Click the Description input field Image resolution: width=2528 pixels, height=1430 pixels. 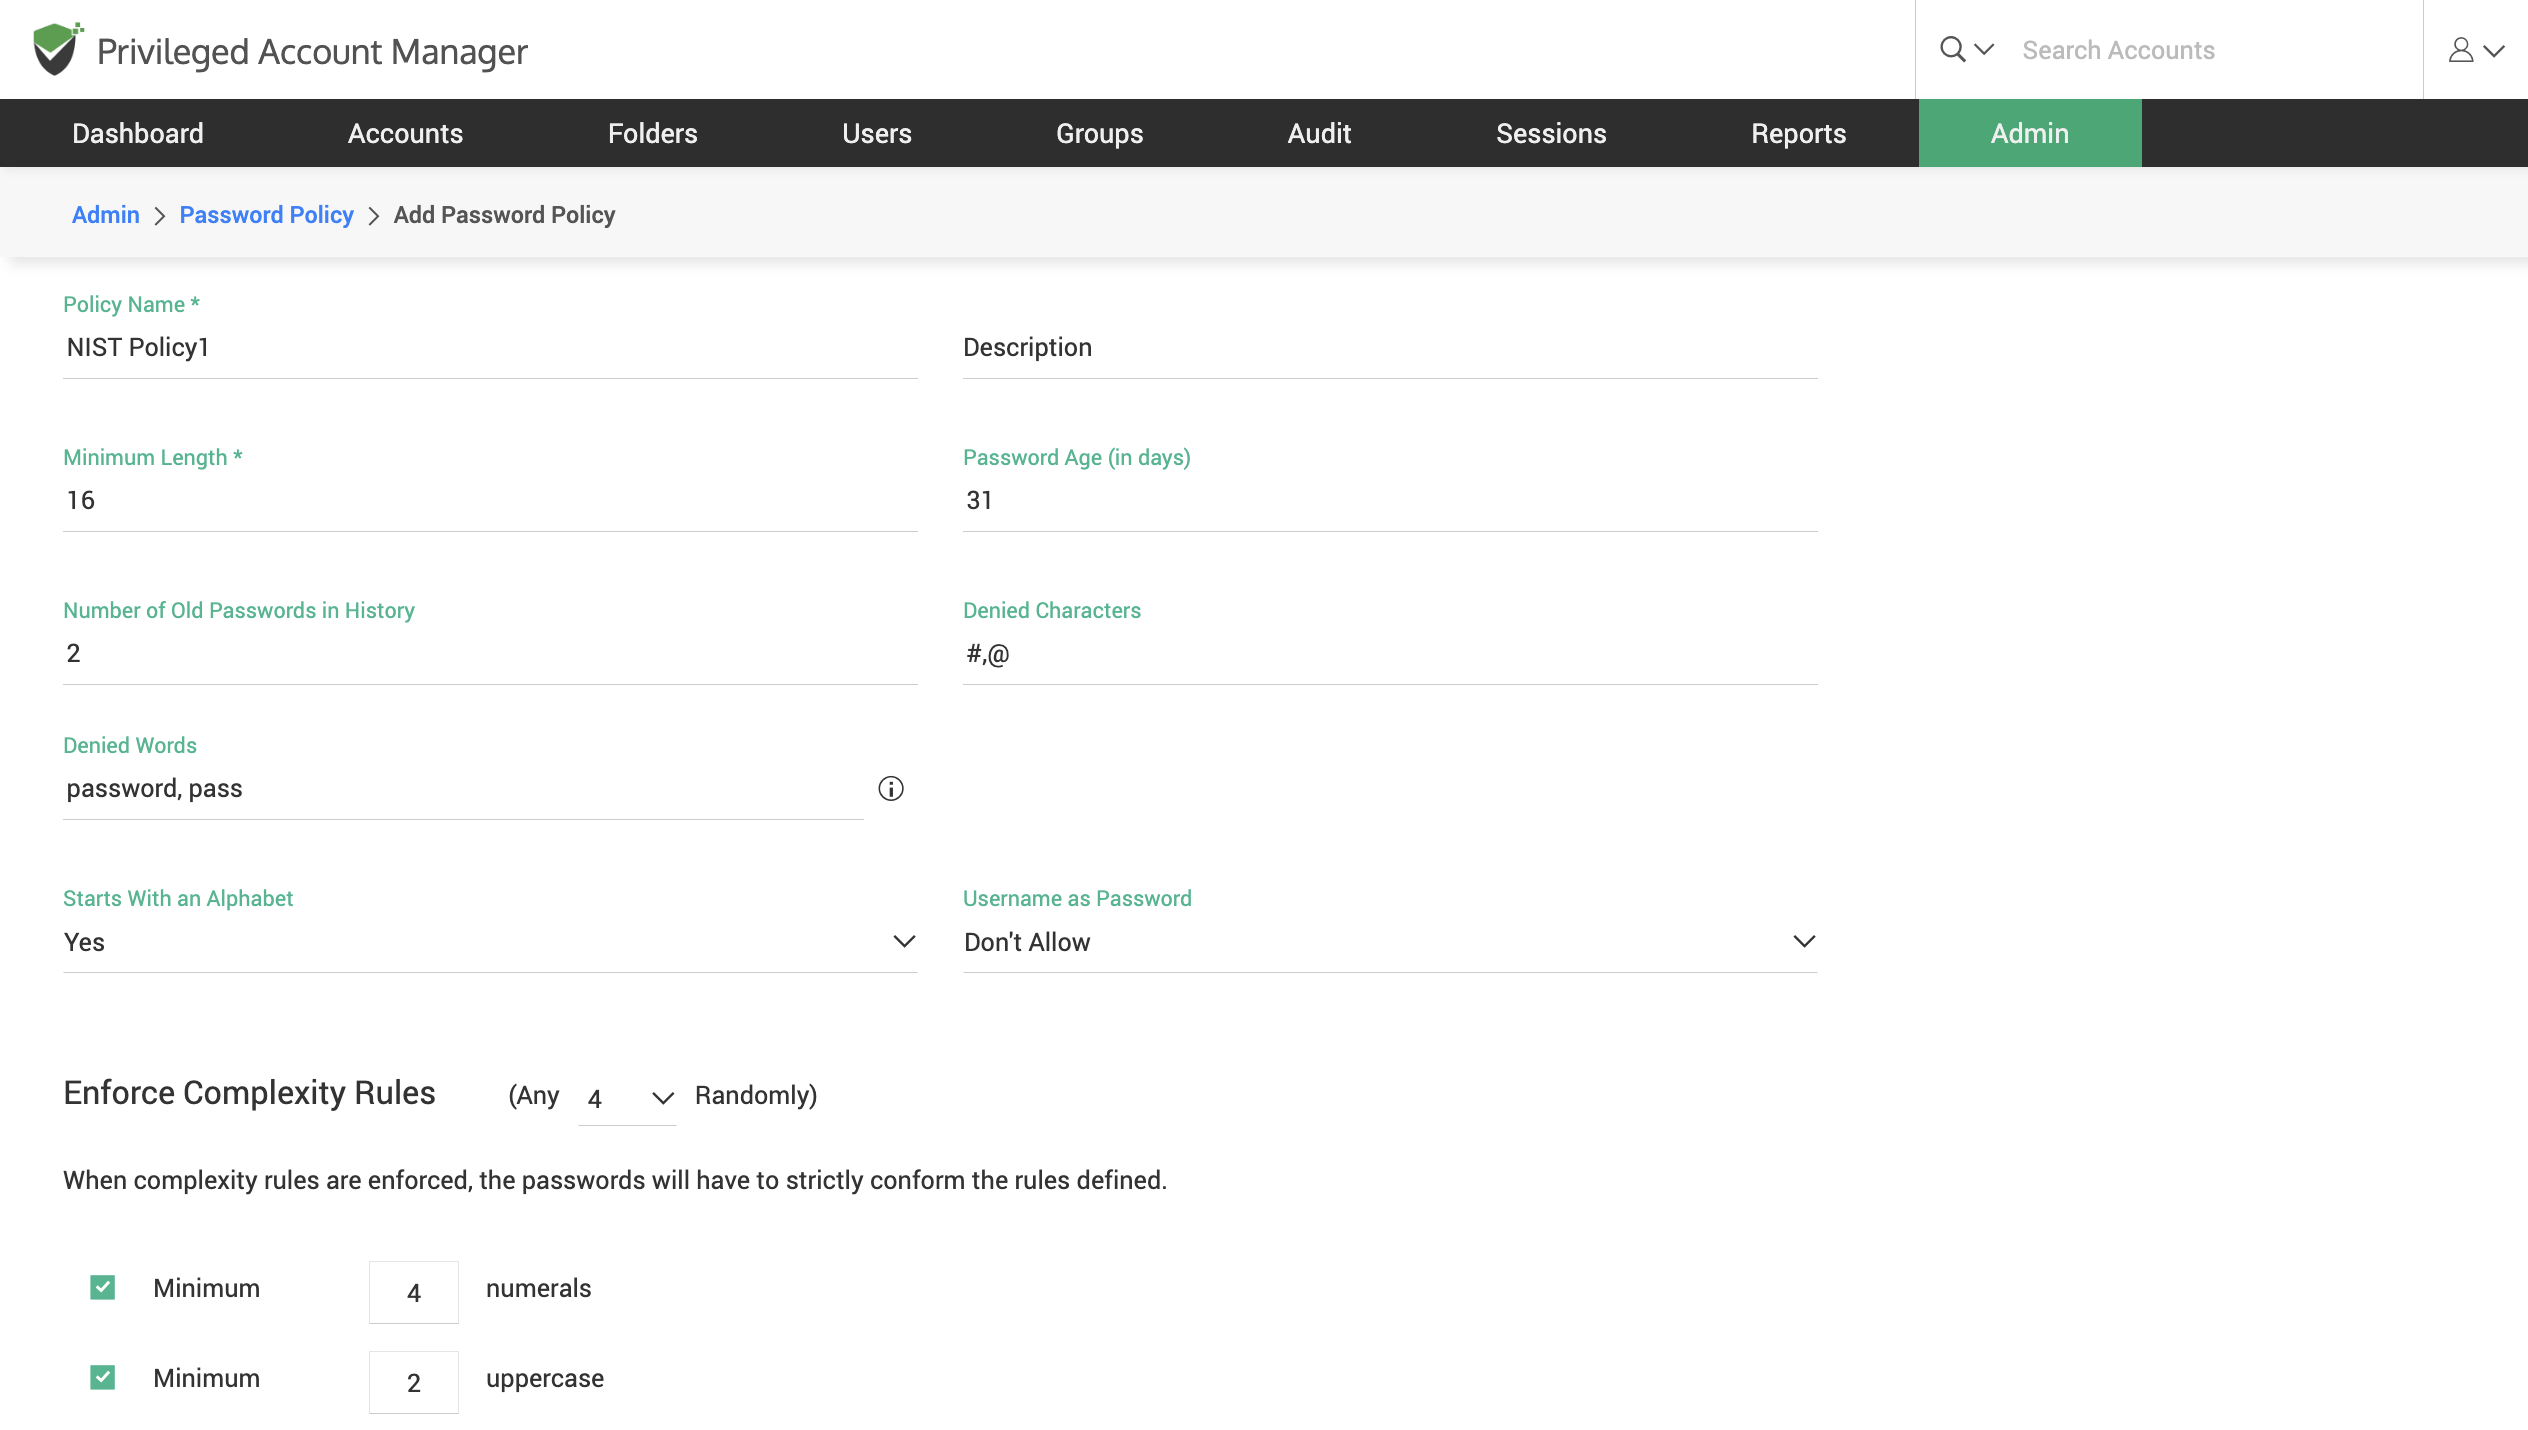point(1390,347)
